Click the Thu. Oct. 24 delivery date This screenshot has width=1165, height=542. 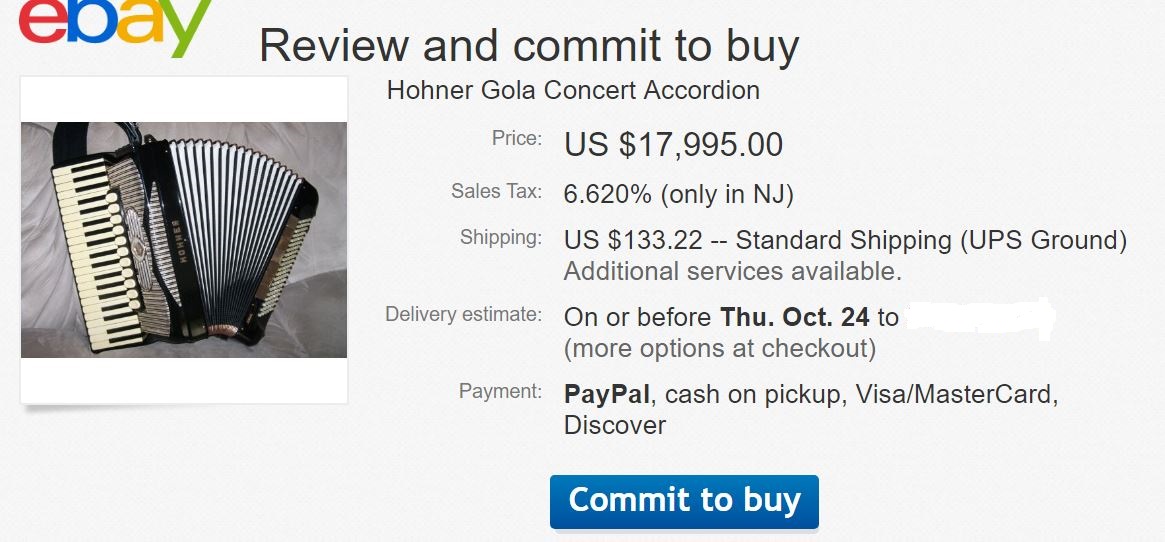tap(795, 318)
